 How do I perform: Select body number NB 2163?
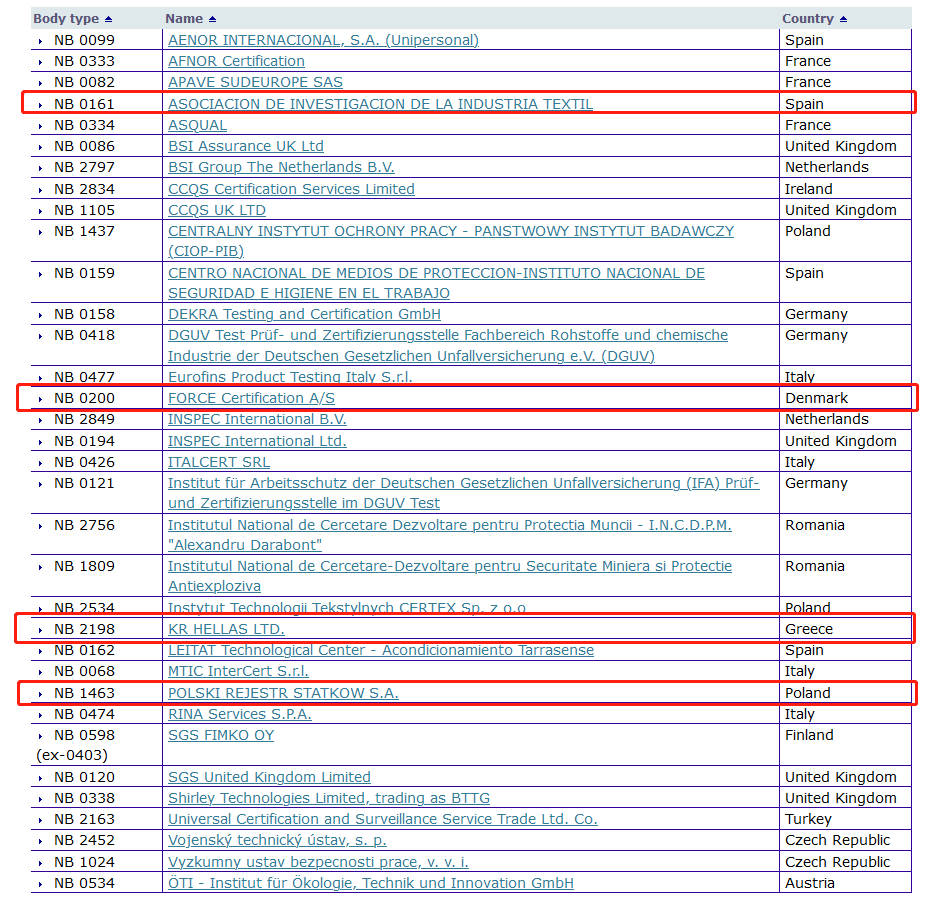click(x=84, y=819)
